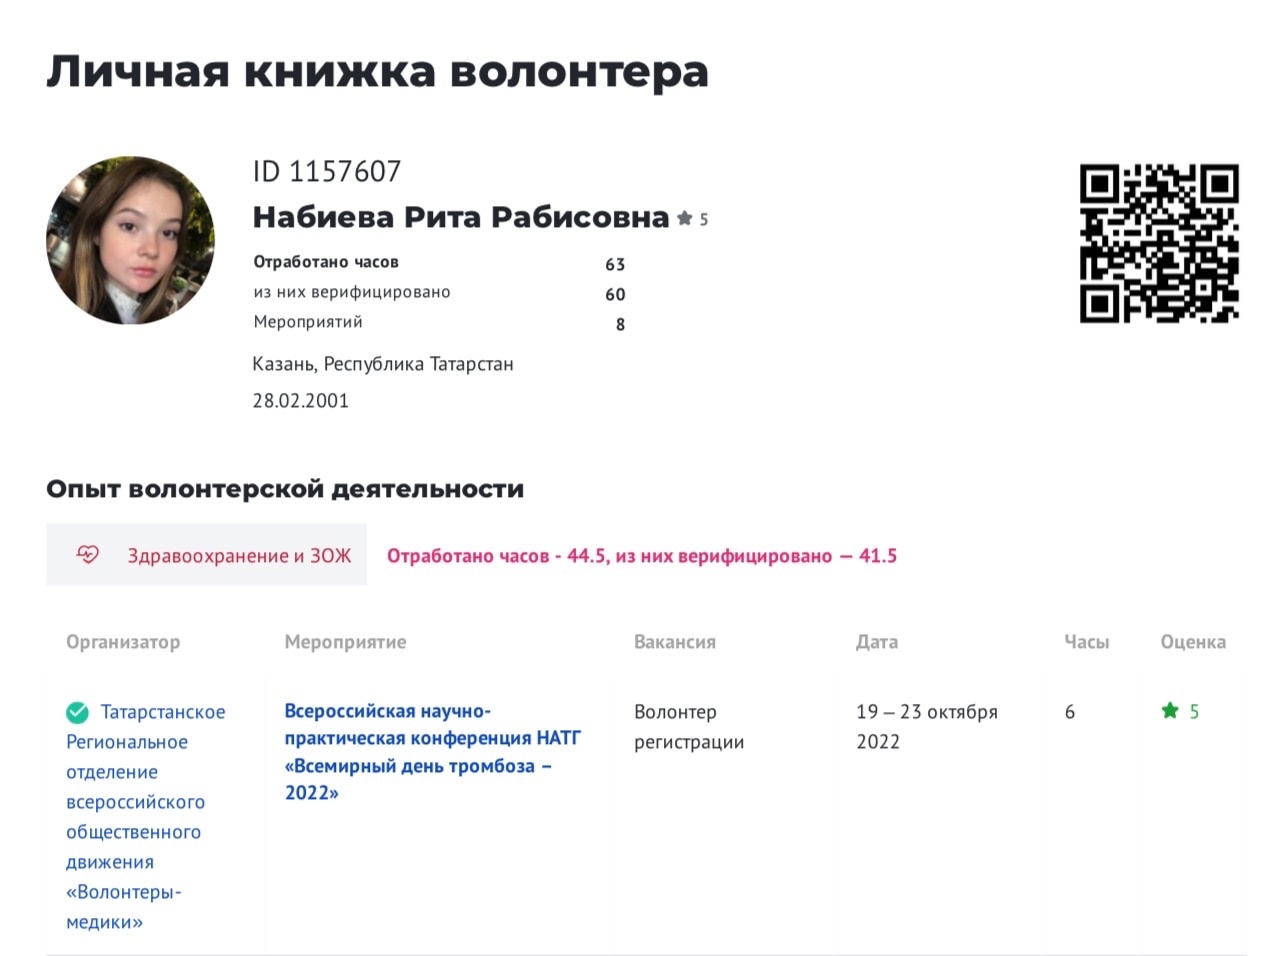Click the Казань, Республика Татарстан location text

(x=383, y=364)
